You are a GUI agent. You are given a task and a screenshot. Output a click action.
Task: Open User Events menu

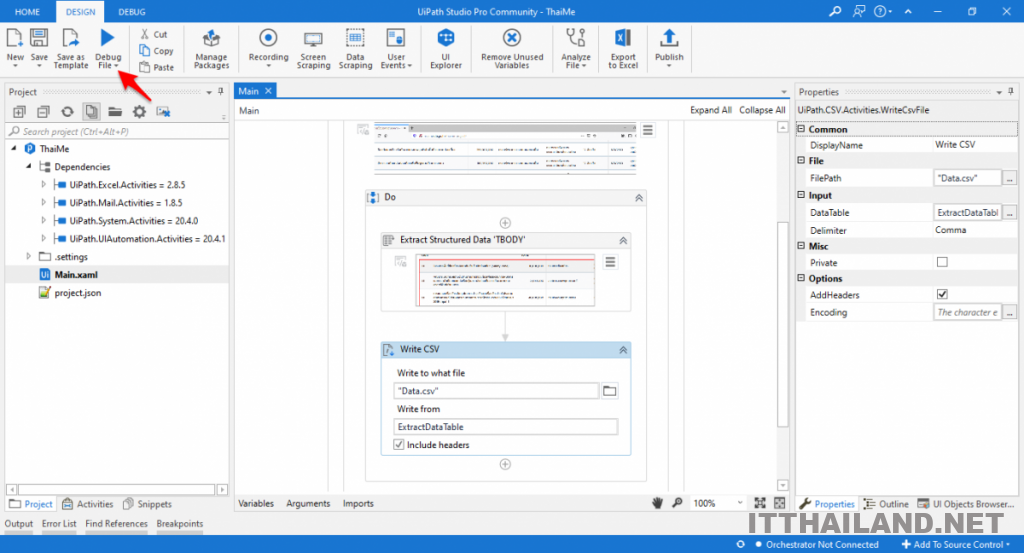coord(396,48)
